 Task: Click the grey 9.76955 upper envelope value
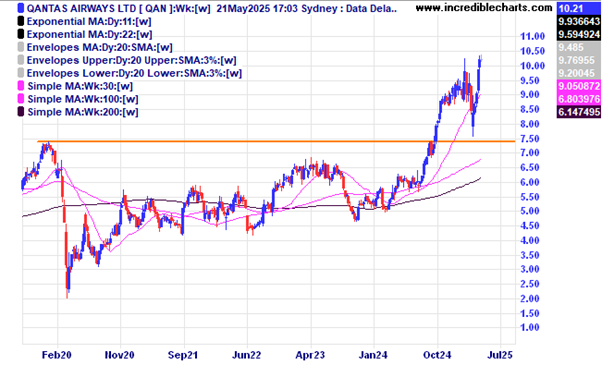click(579, 60)
